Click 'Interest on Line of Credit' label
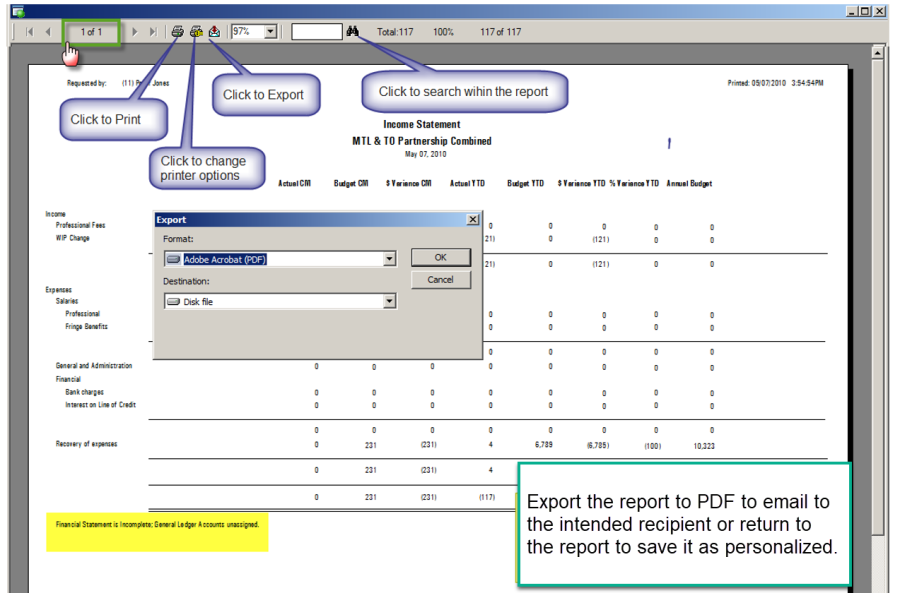Viewport: 900px width, 593px height. (100, 405)
